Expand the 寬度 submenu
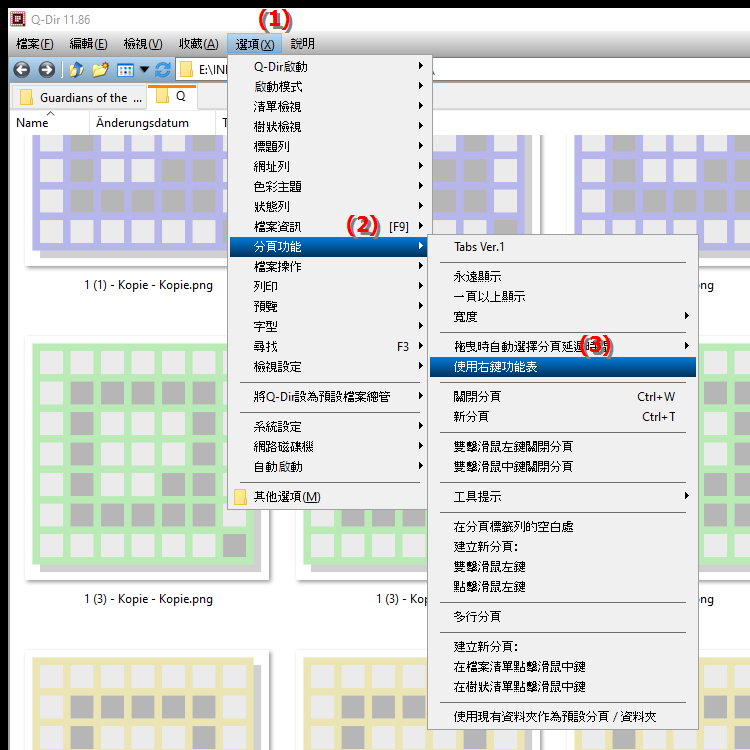This screenshot has width=750, height=750. pyautogui.click(x=563, y=317)
